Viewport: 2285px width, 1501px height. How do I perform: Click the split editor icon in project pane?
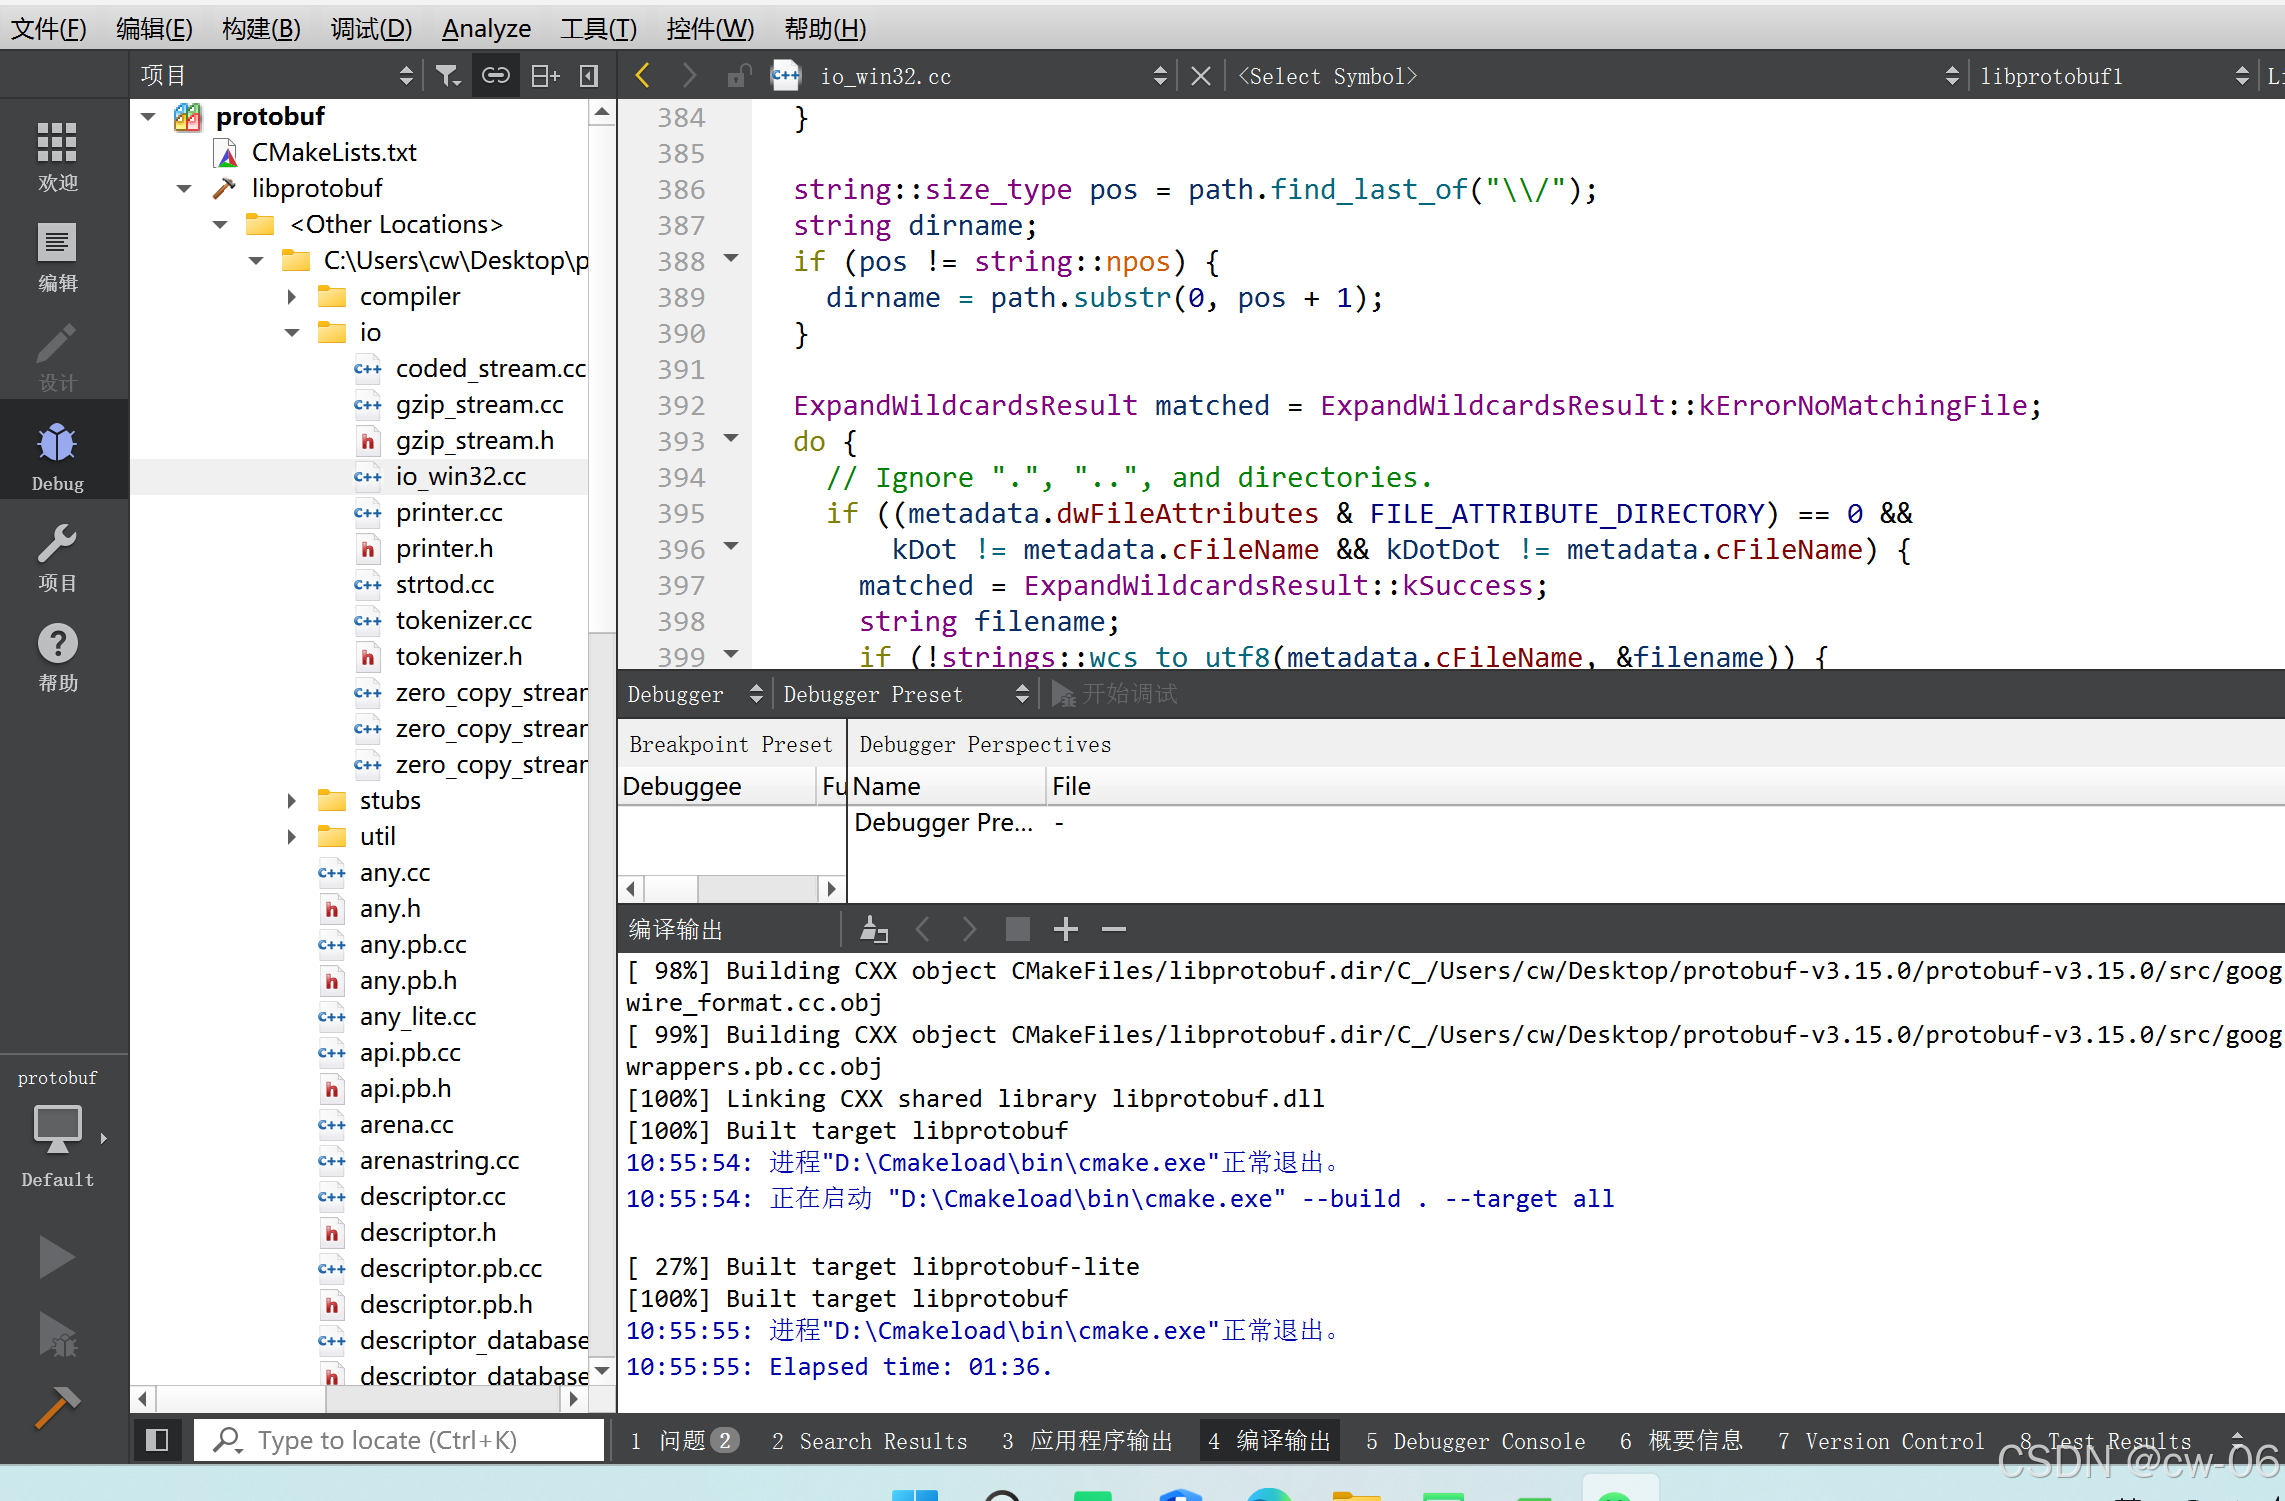545,76
